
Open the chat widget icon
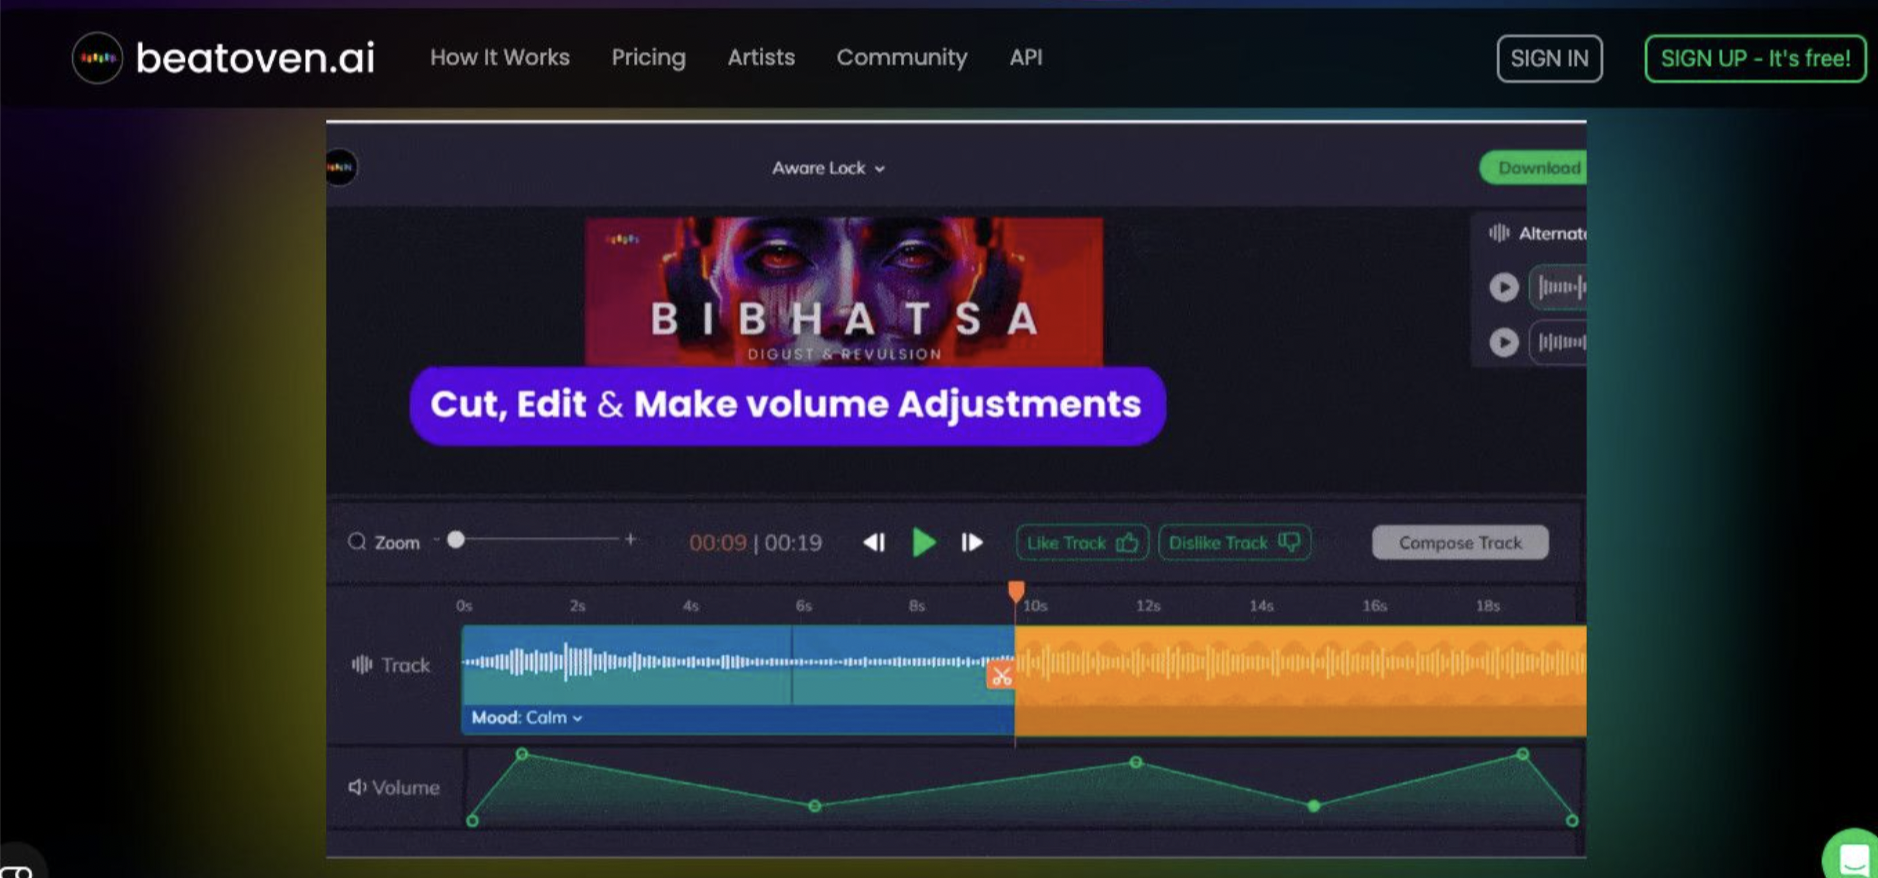1853,856
